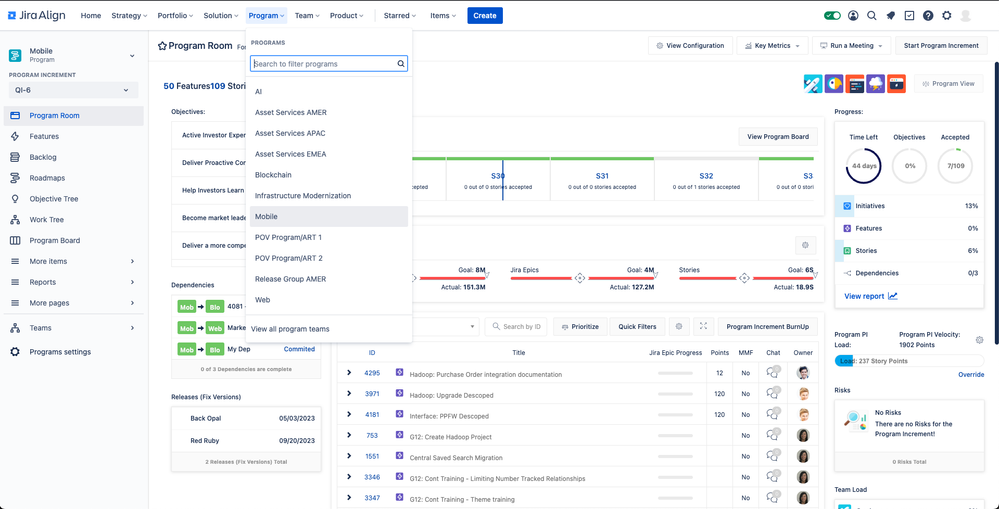Click View Program Board button
999x509 pixels.
click(x=778, y=136)
